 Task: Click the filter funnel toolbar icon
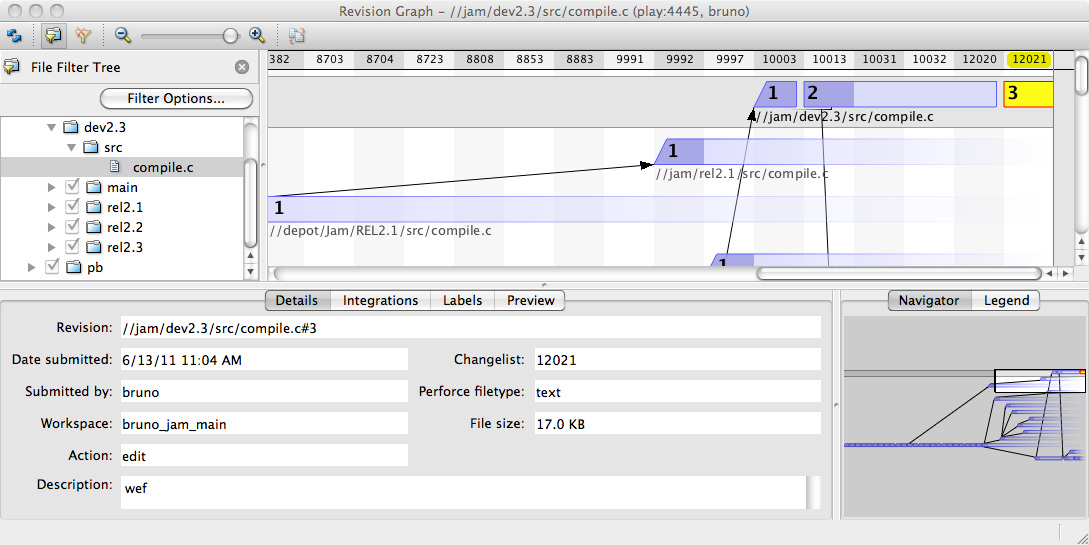point(83,35)
